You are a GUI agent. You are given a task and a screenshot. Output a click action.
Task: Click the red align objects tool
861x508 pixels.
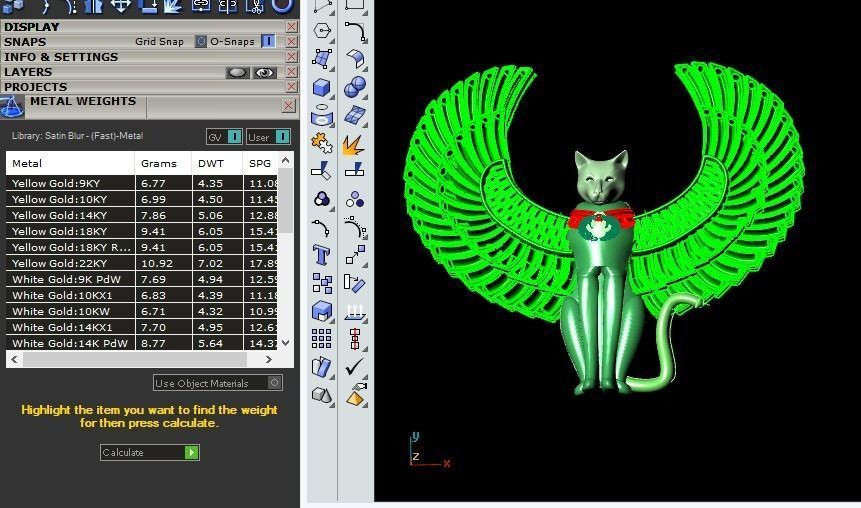355,339
